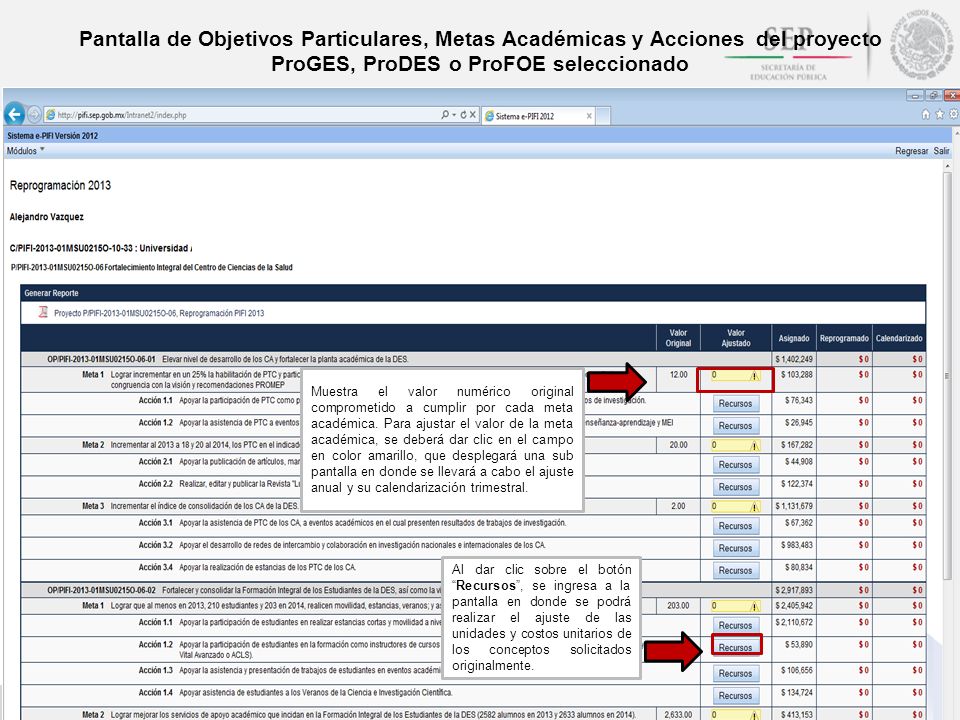This screenshot has width=960, height=720.
Task: Click yellow Valor Ajustado field for 203.00 meta
Action: (735, 606)
